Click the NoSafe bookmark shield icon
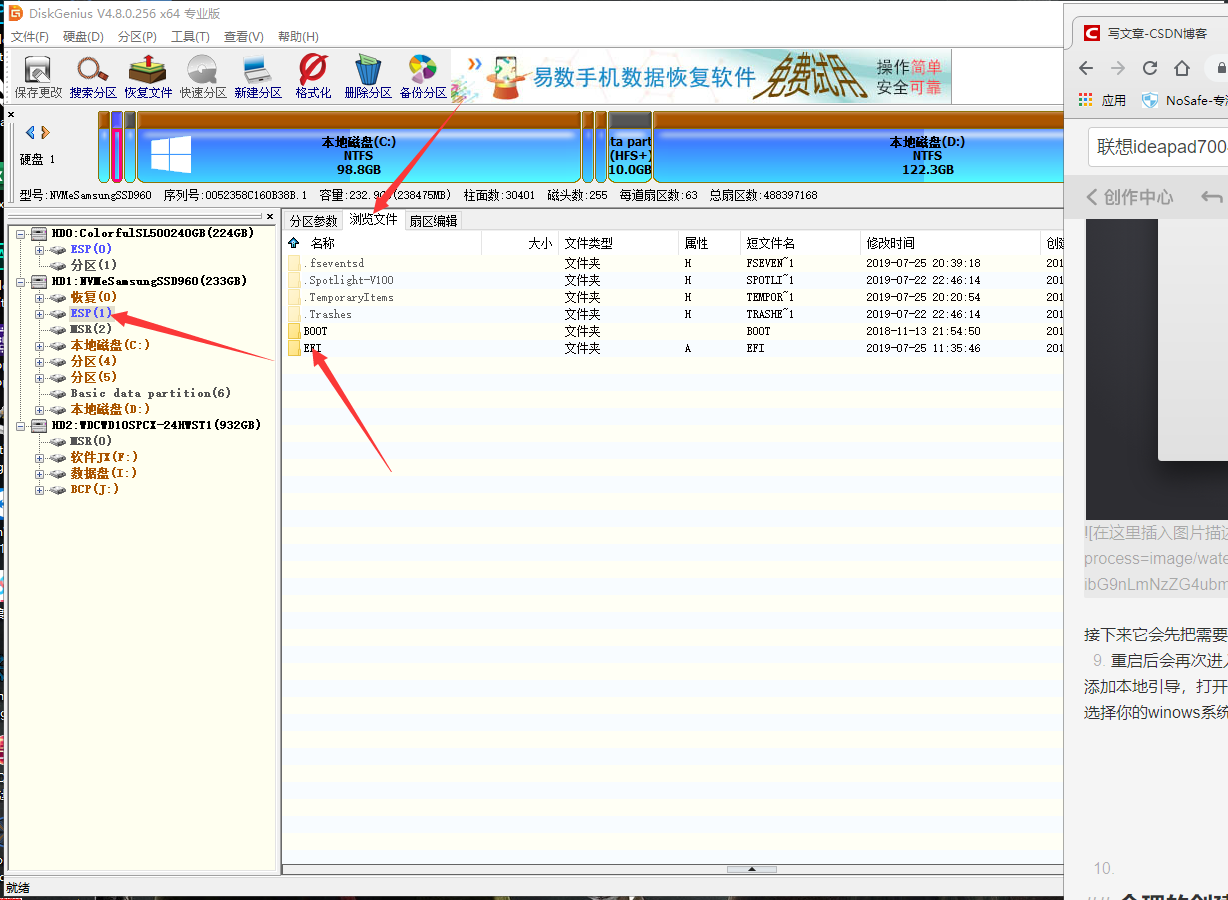This screenshot has height=900, width=1228. pyautogui.click(x=1150, y=100)
